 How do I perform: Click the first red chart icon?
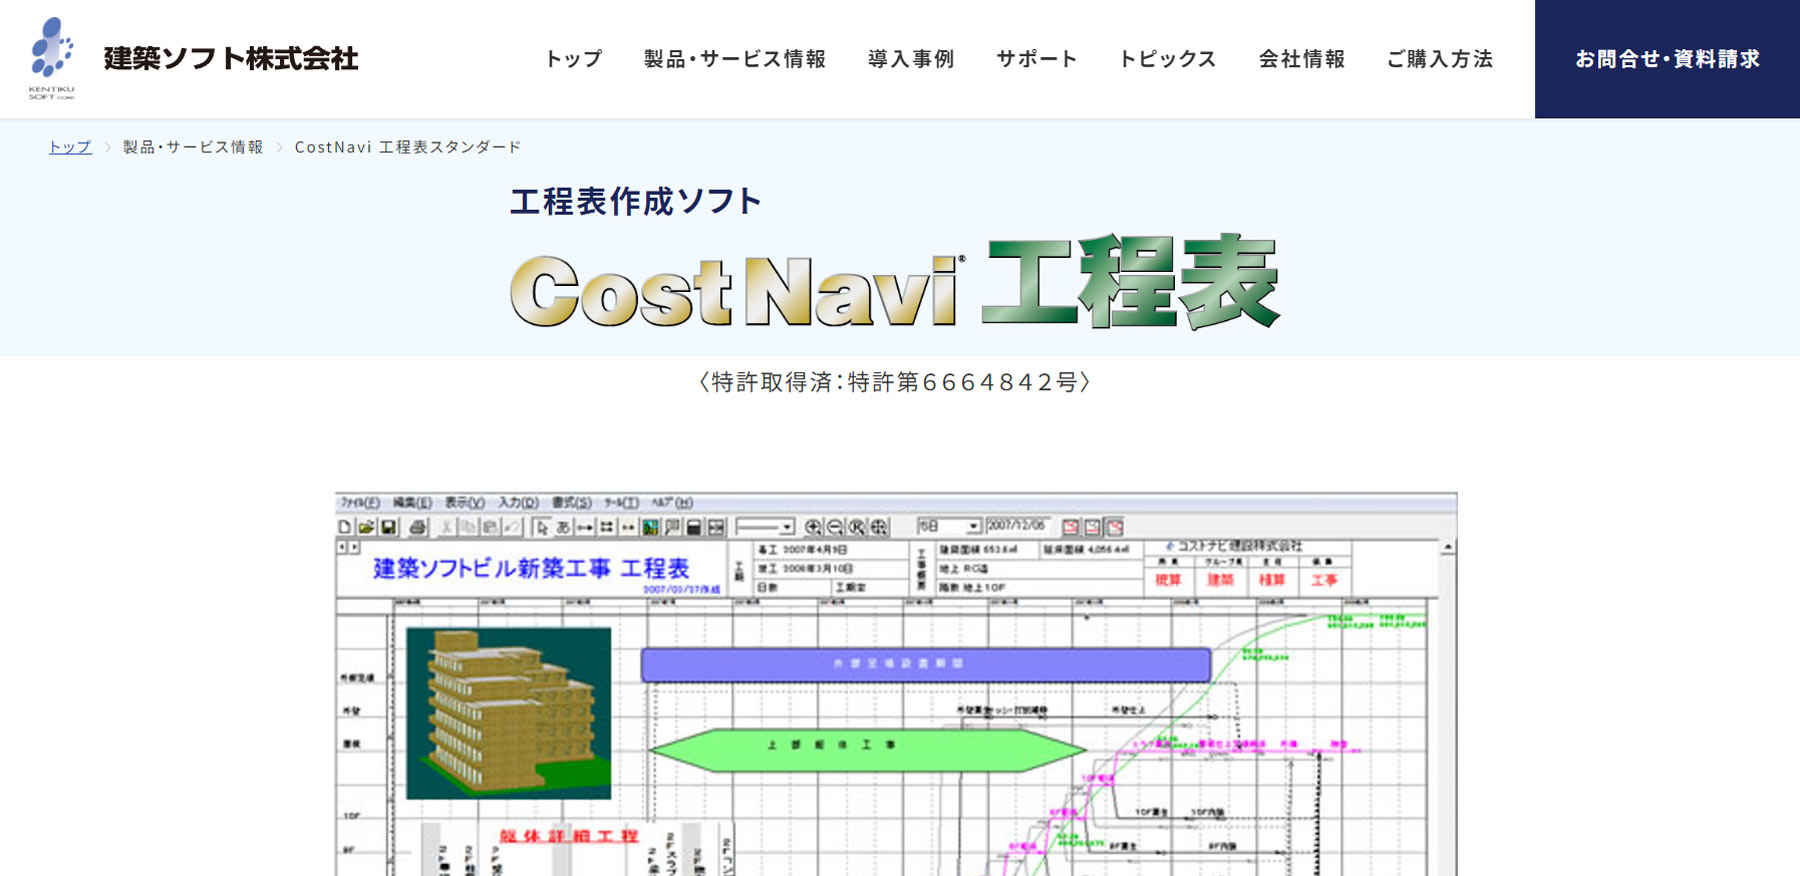click(x=1071, y=527)
